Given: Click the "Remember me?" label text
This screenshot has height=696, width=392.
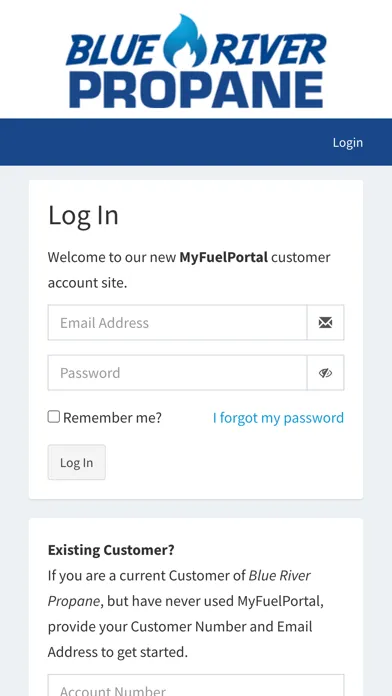Looking at the screenshot, I should (x=112, y=418).
